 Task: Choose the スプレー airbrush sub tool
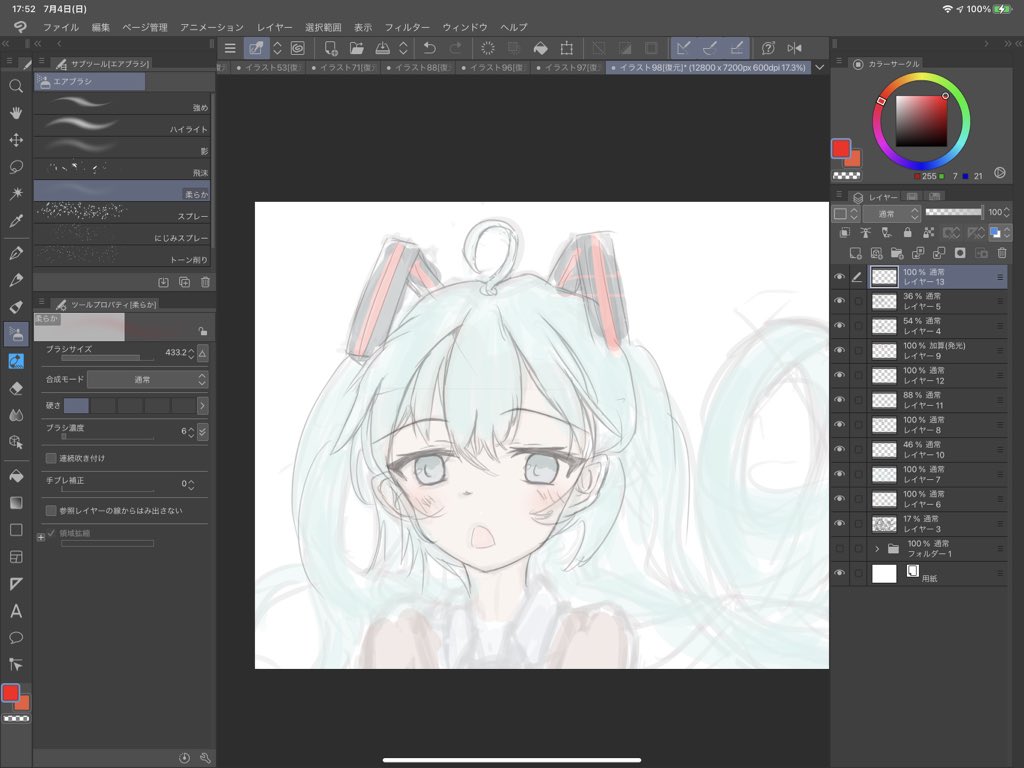(122, 212)
